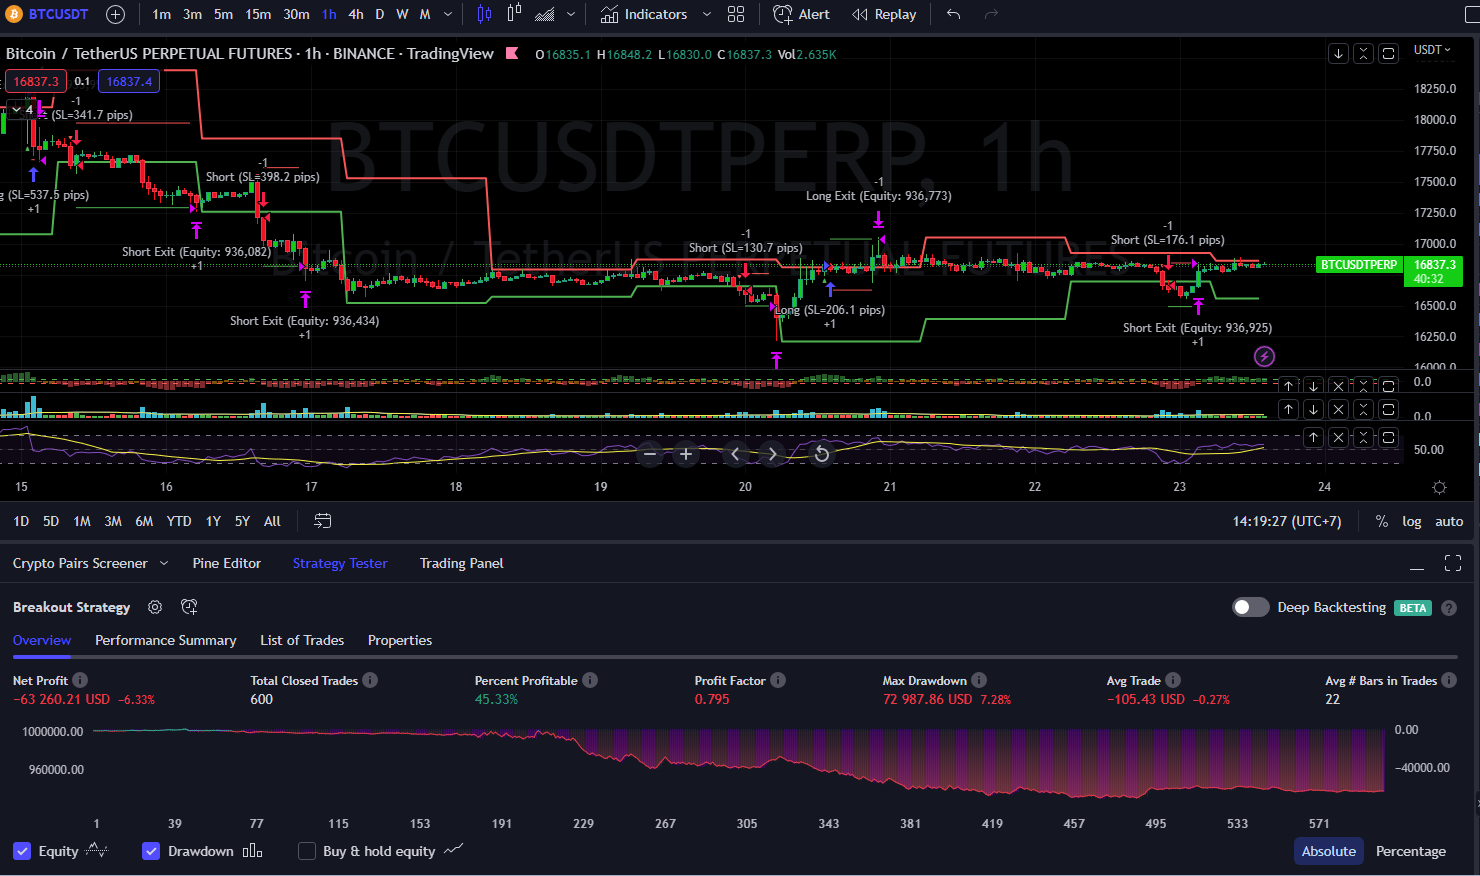Screen dimensions: 1480x876
Task: Open the layout templates grid icon
Action: point(736,14)
